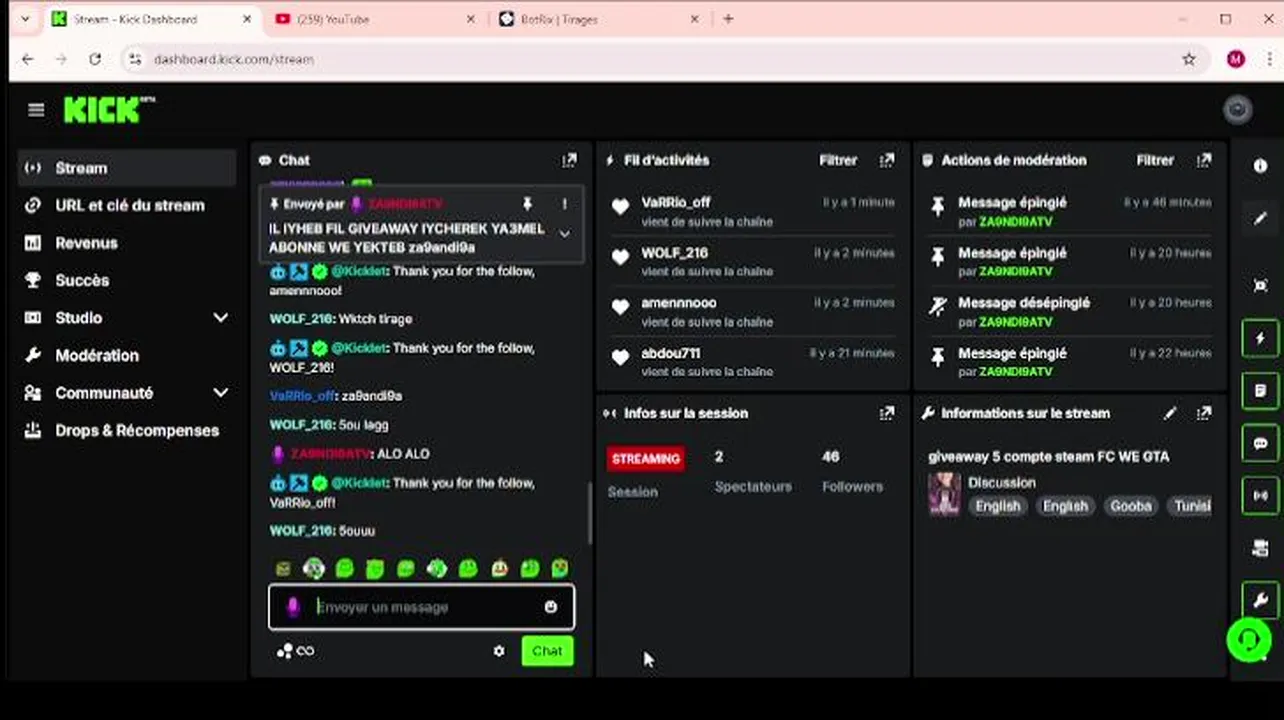1284x720 pixels.
Task: Open chat settings gear icon
Action: (x=499, y=651)
